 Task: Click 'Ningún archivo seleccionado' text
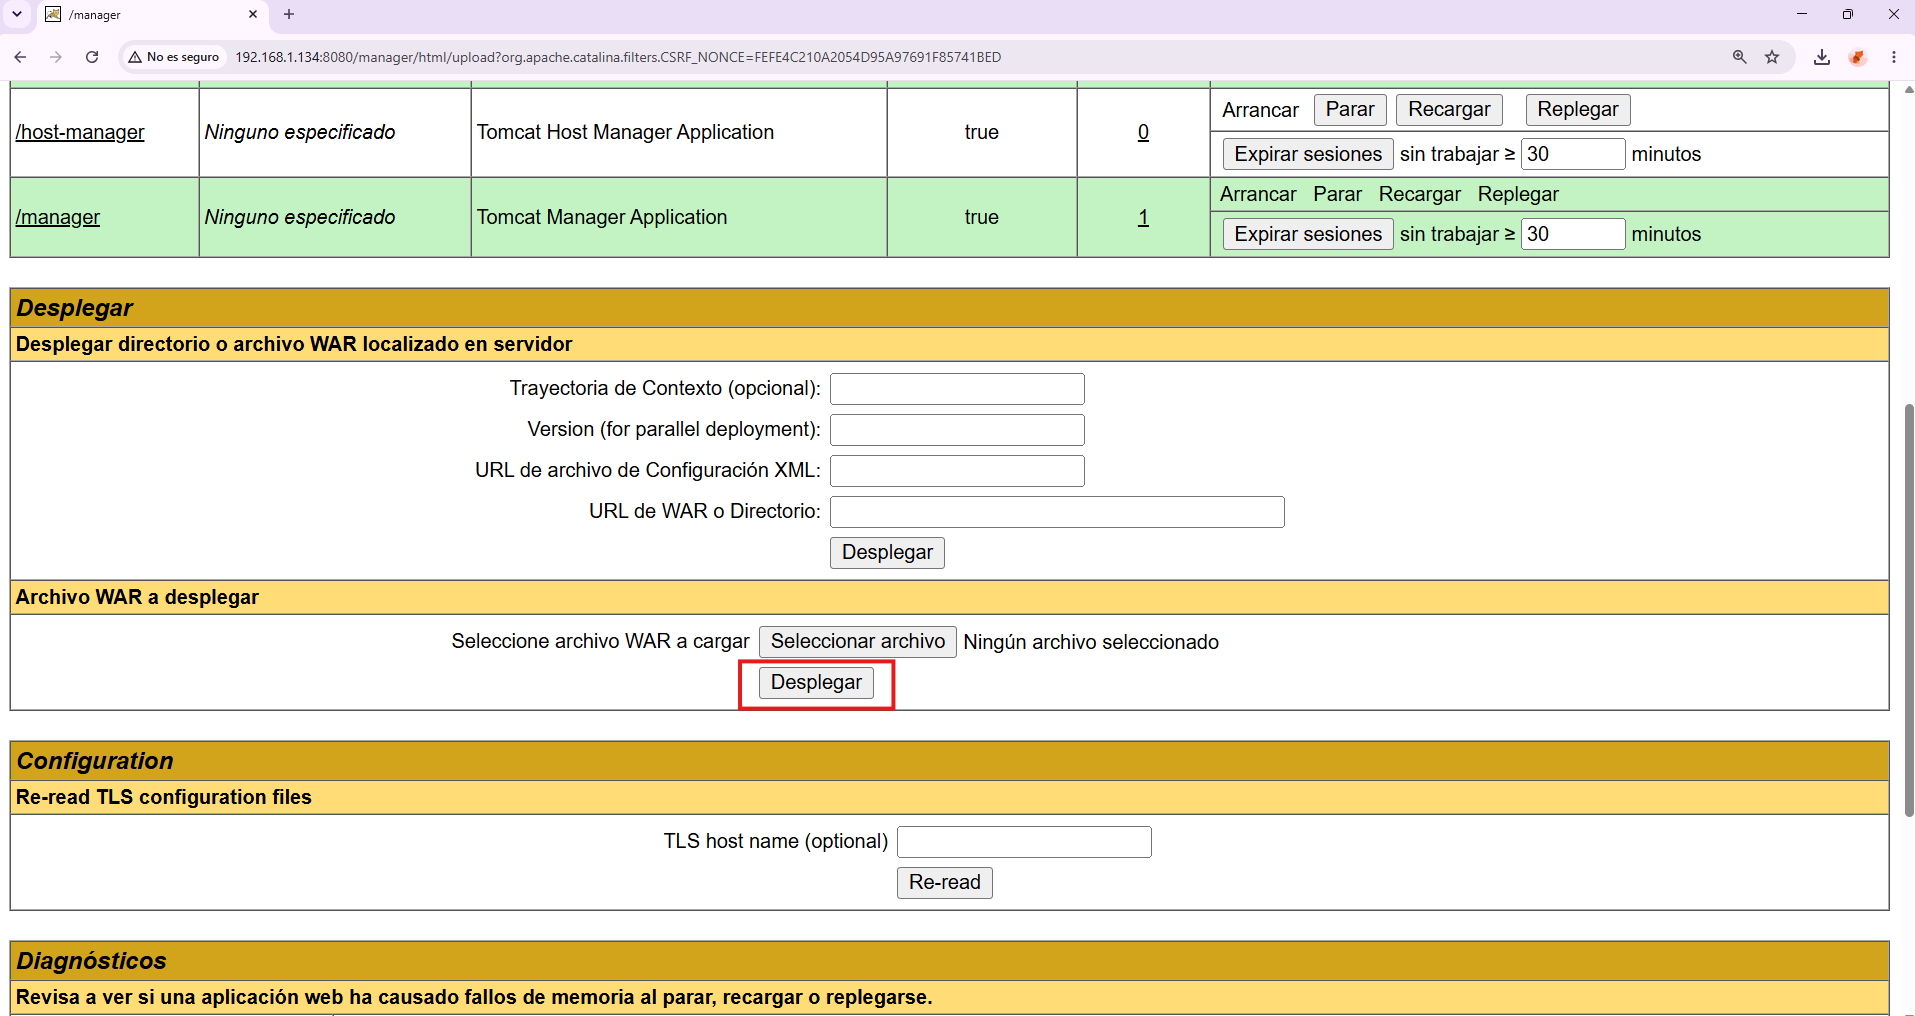(1091, 642)
